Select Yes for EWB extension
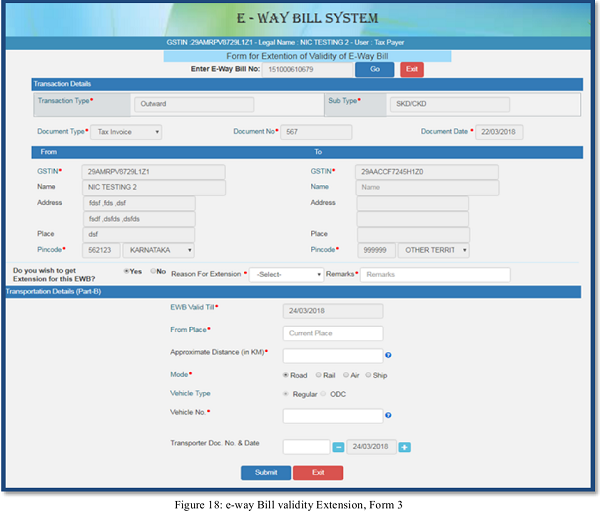 126,271
